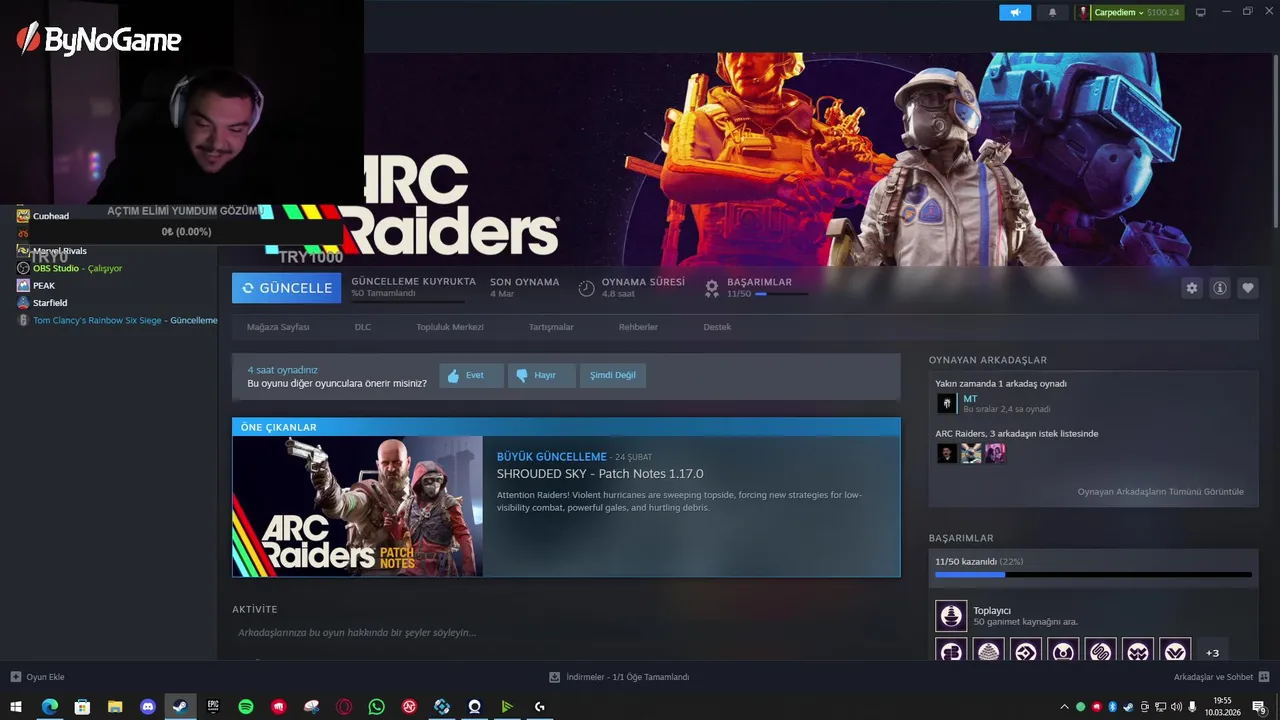This screenshot has height=720, width=1280.
Task: Open Windows notification center icon
Action: point(1260,707)
